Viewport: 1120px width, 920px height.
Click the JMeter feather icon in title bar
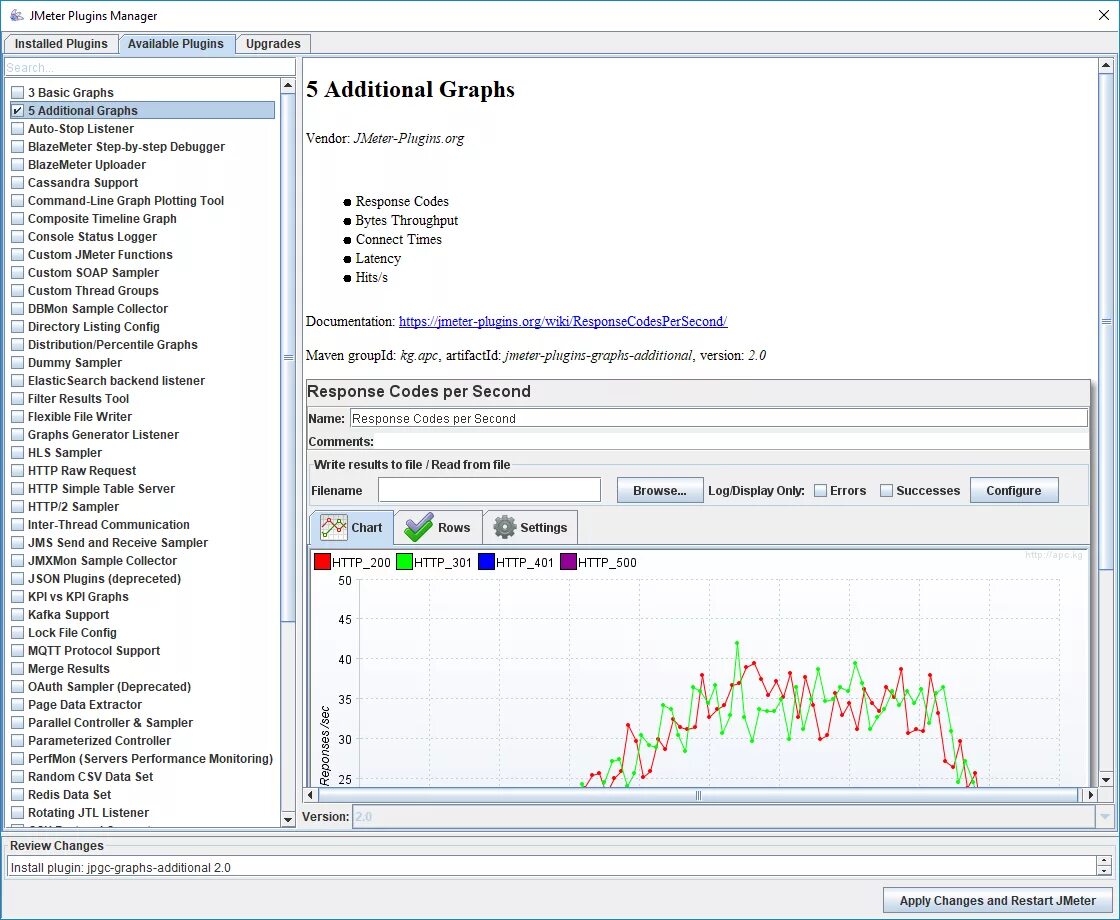pos(16,15)
